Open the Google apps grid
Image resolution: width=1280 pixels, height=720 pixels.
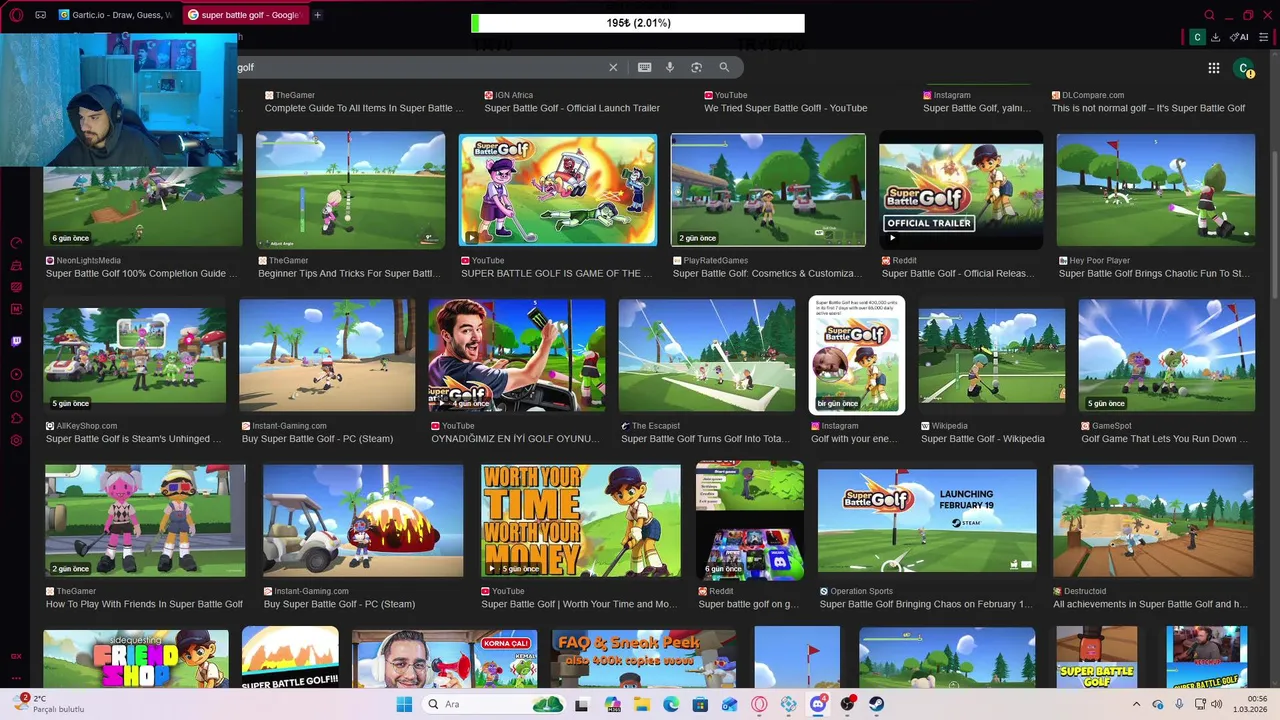(1213, 68)
